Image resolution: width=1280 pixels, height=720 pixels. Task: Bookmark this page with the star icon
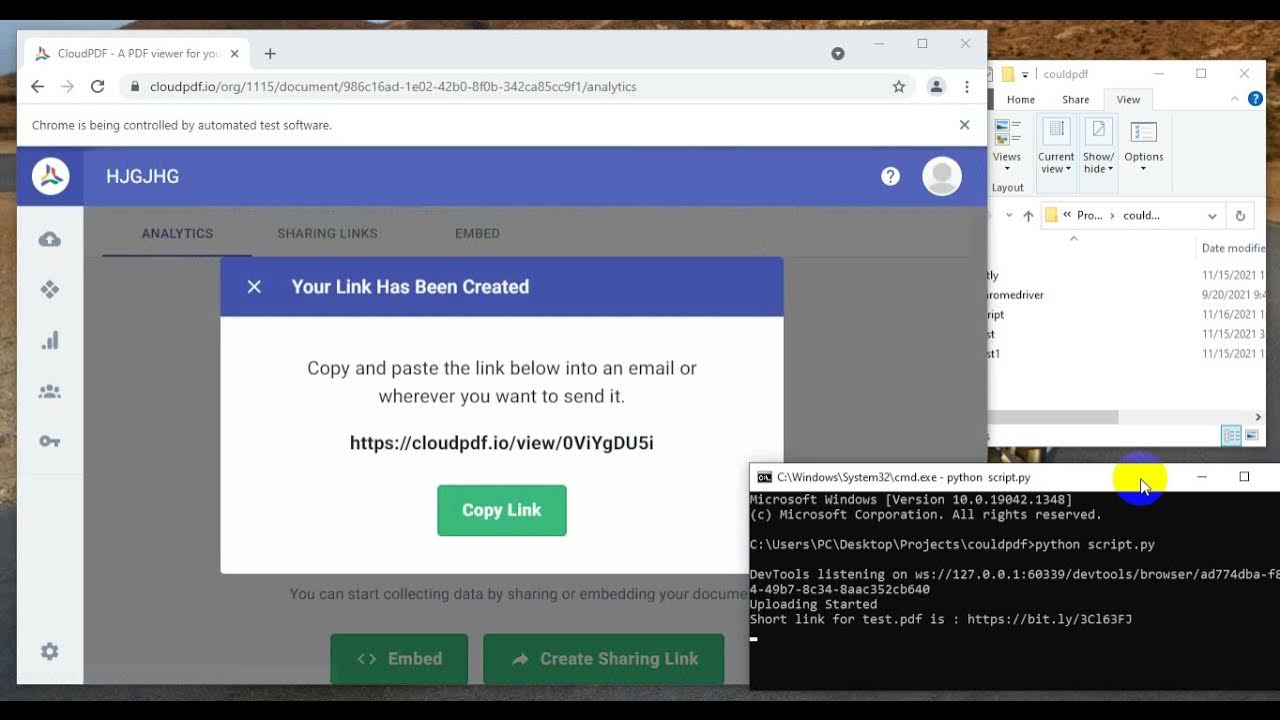[x=899, y=87]
